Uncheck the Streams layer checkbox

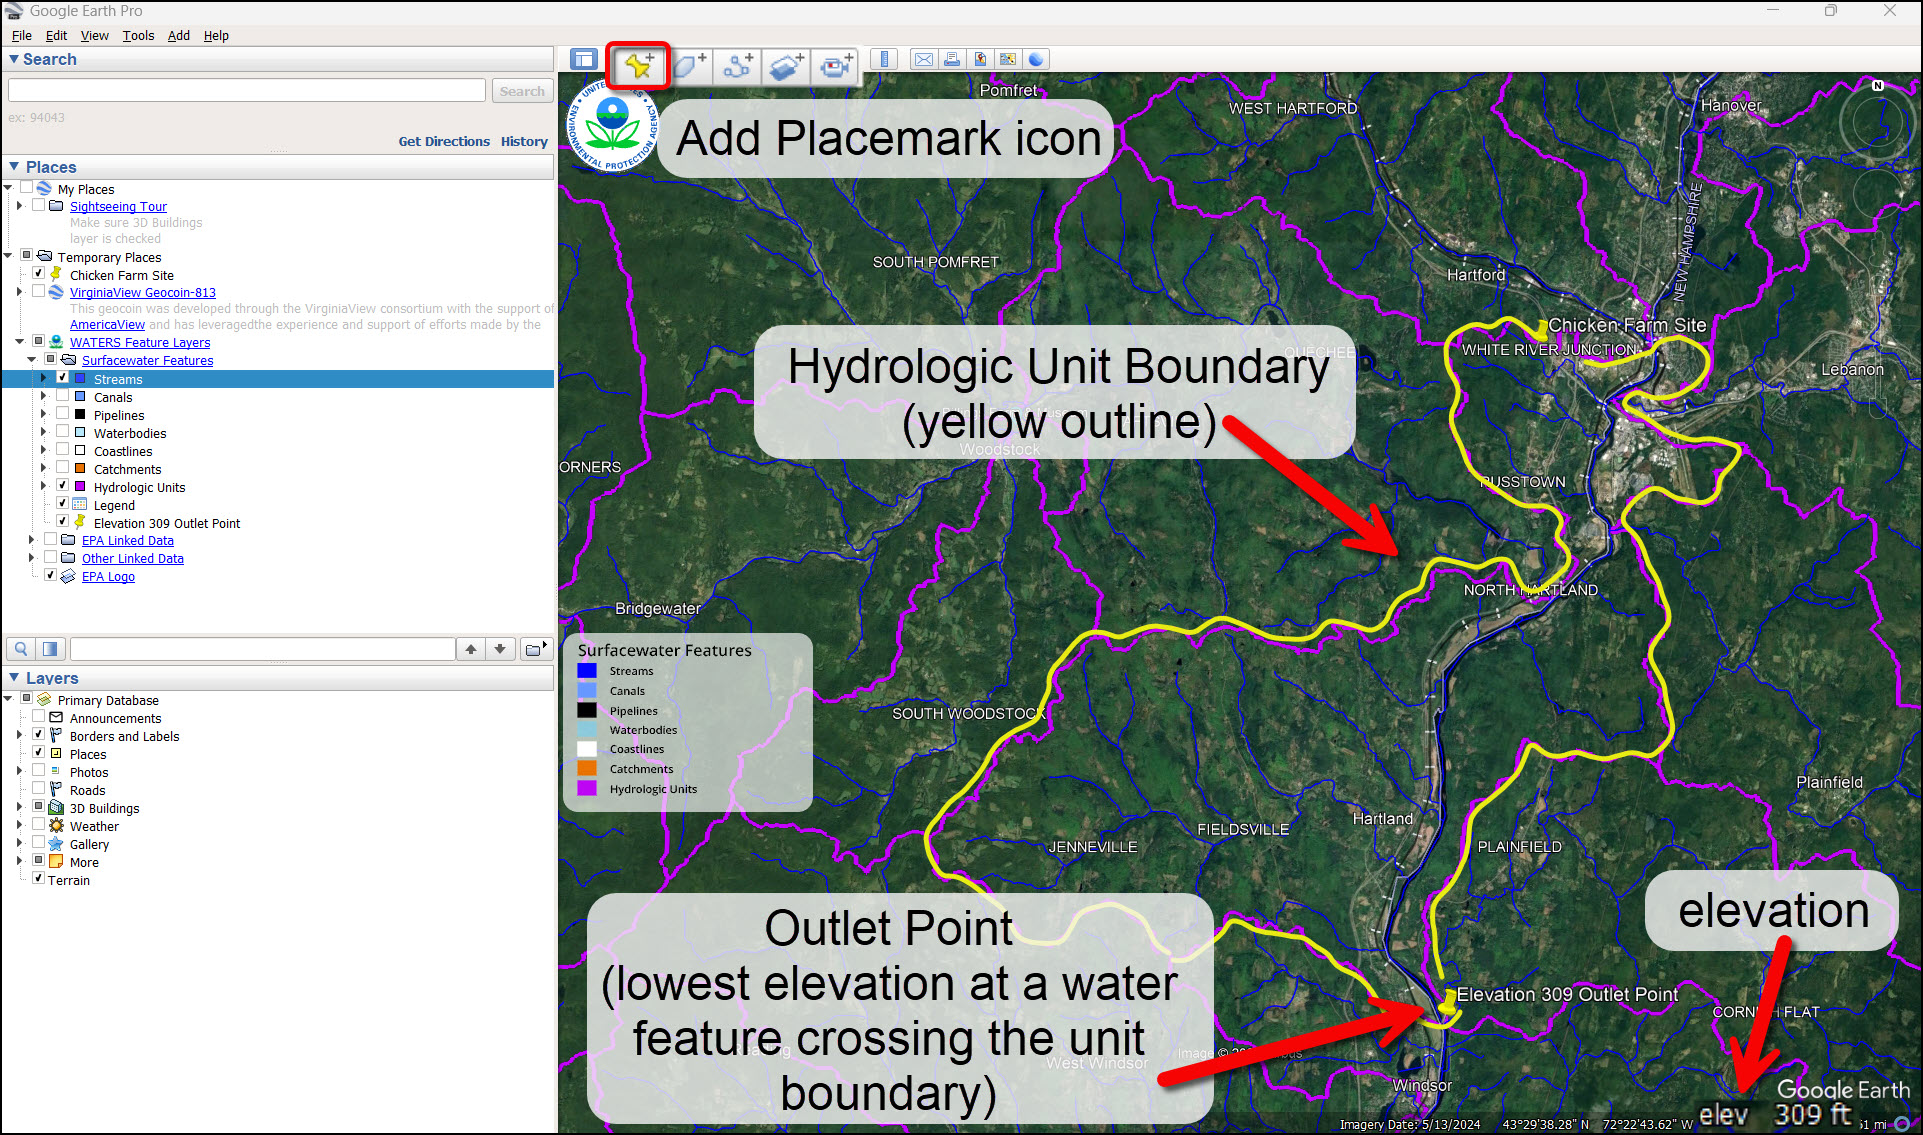(63, 378)
